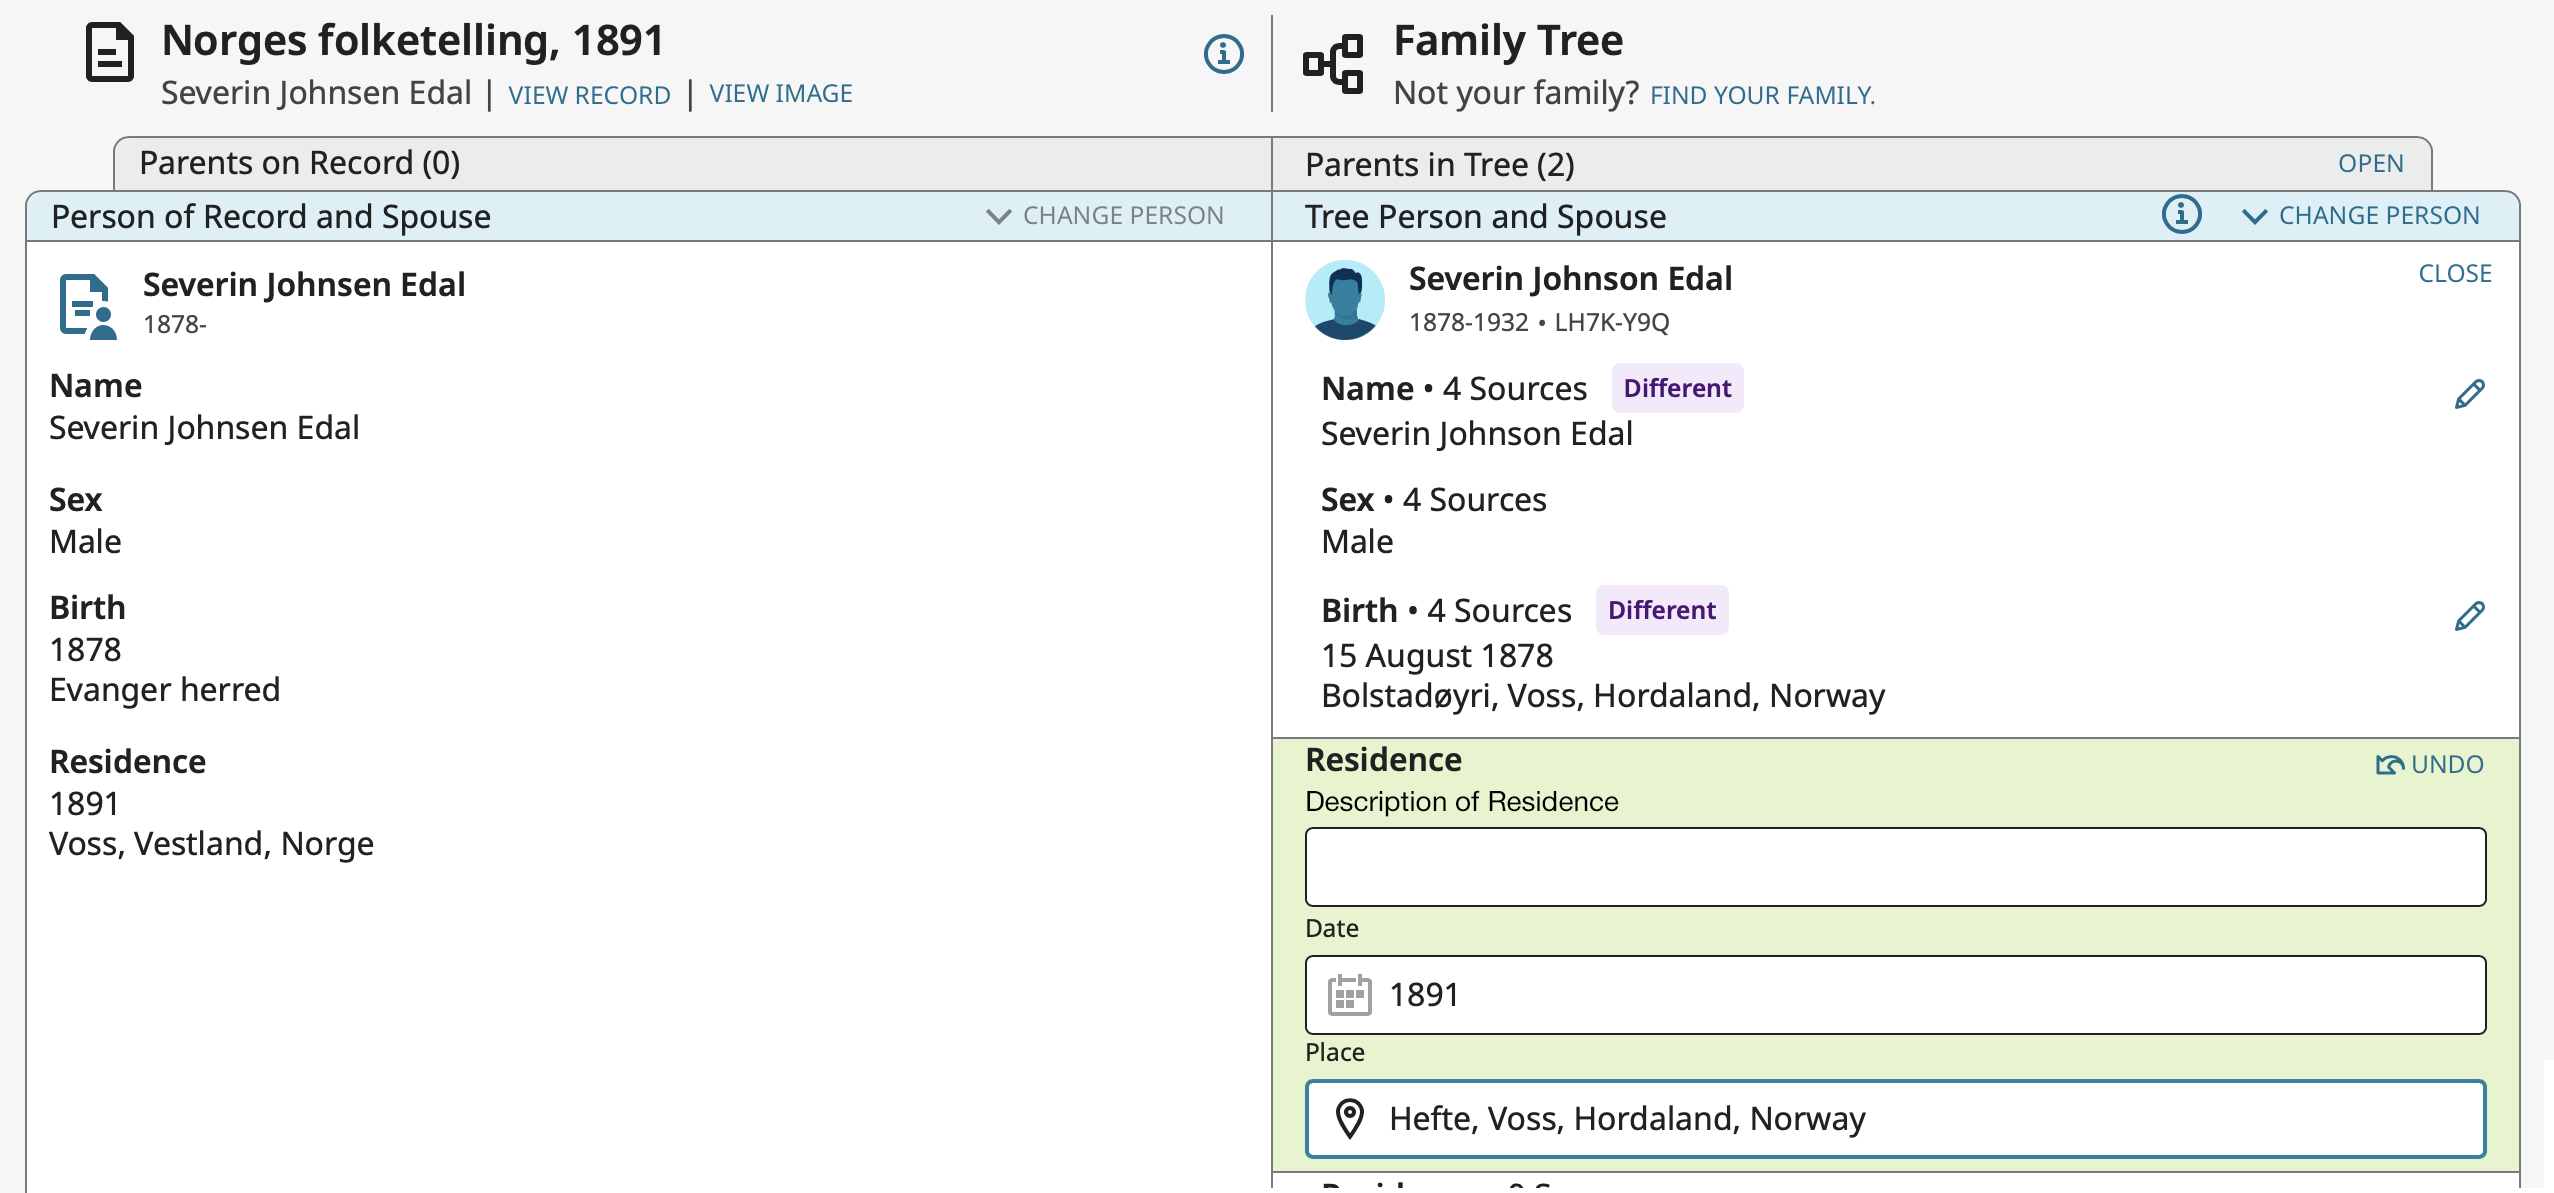The height and width of the screenshot is (1193, 2554).
Task: Click Severin Johnson Edal's avatar portrait
Action: pos(1345,300)
